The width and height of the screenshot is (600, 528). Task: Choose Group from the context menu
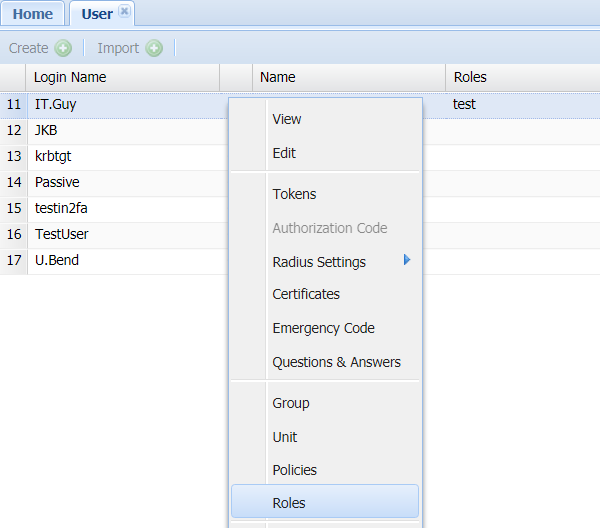pyautogui.click(x=291, y=403)
